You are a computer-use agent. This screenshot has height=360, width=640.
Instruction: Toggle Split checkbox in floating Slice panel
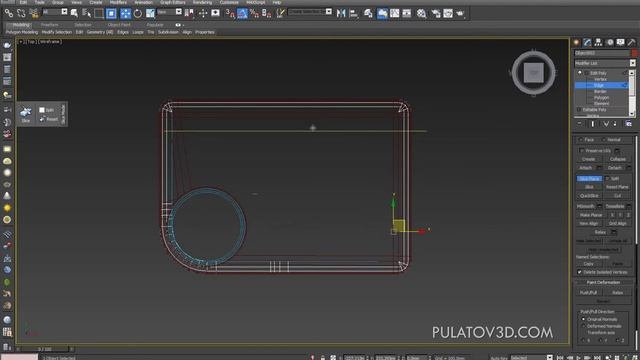42,110
